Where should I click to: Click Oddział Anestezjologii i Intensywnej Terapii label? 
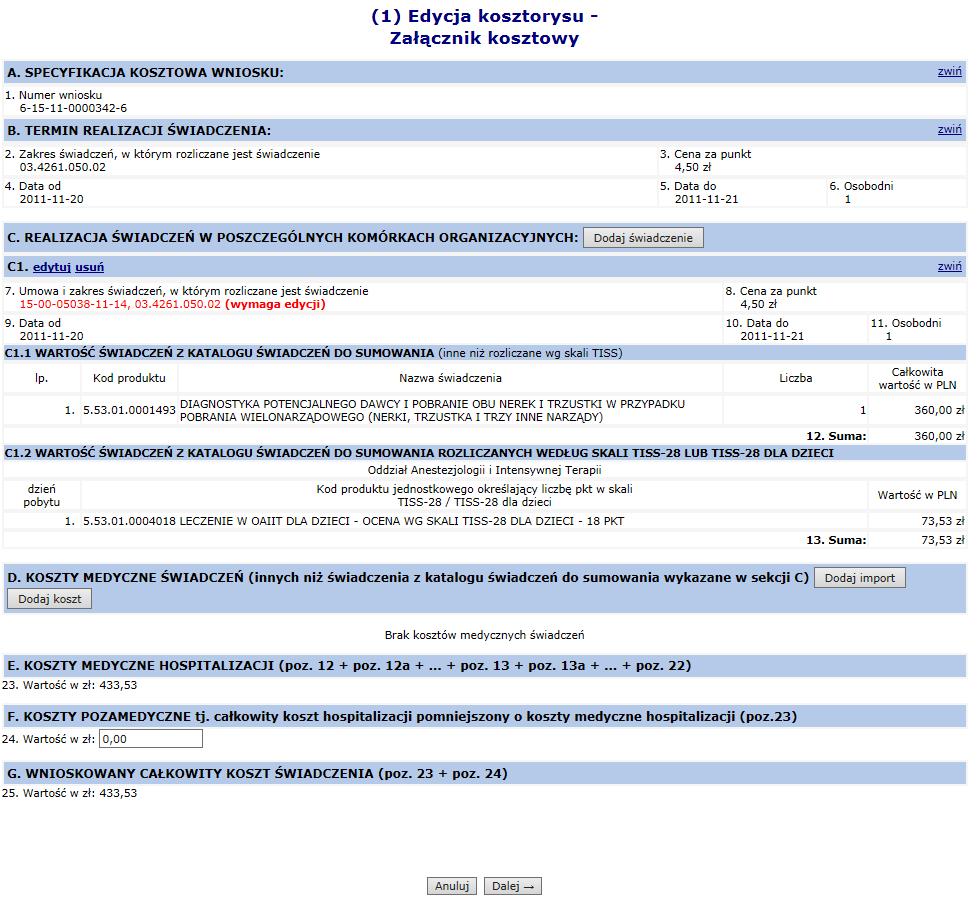pos(484,470)
